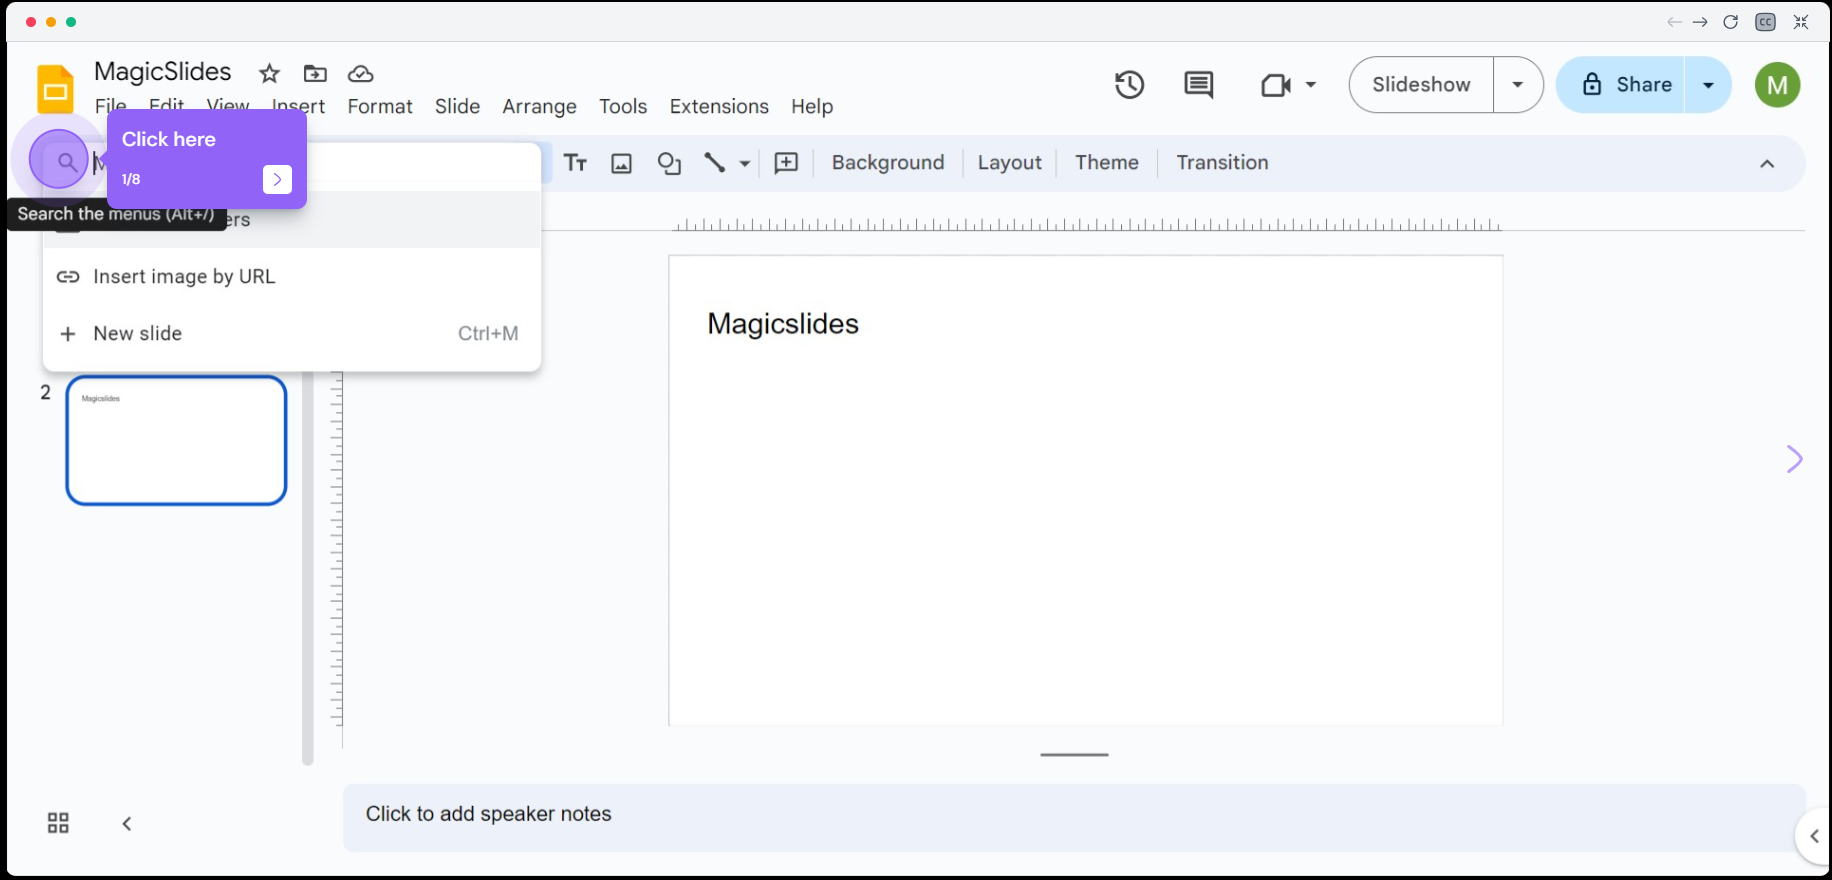Click the move to folder icon
This screenshot has width=1832, height=880.
[315, 74]
